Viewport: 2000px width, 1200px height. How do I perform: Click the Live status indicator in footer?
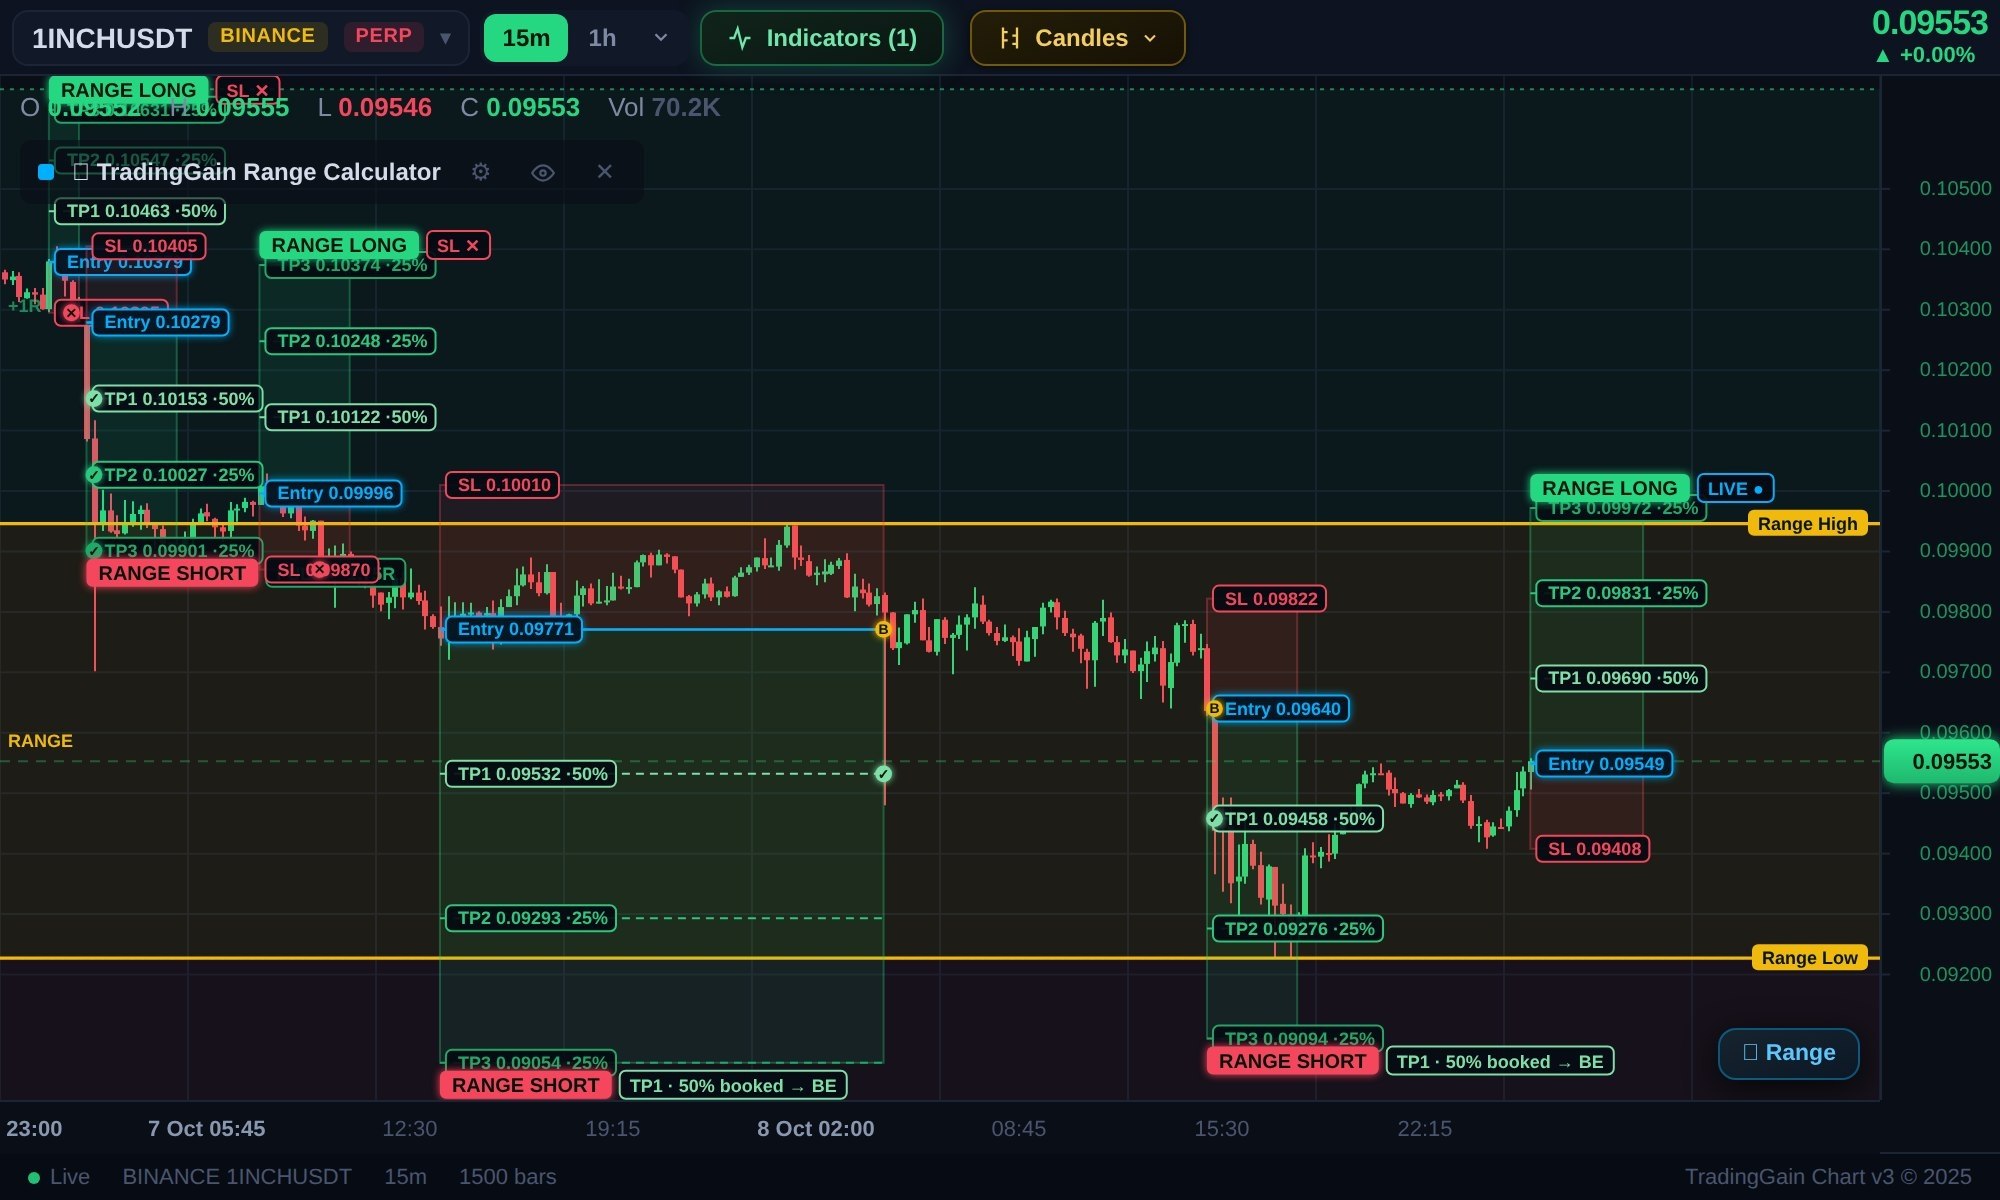[58, 1177]
